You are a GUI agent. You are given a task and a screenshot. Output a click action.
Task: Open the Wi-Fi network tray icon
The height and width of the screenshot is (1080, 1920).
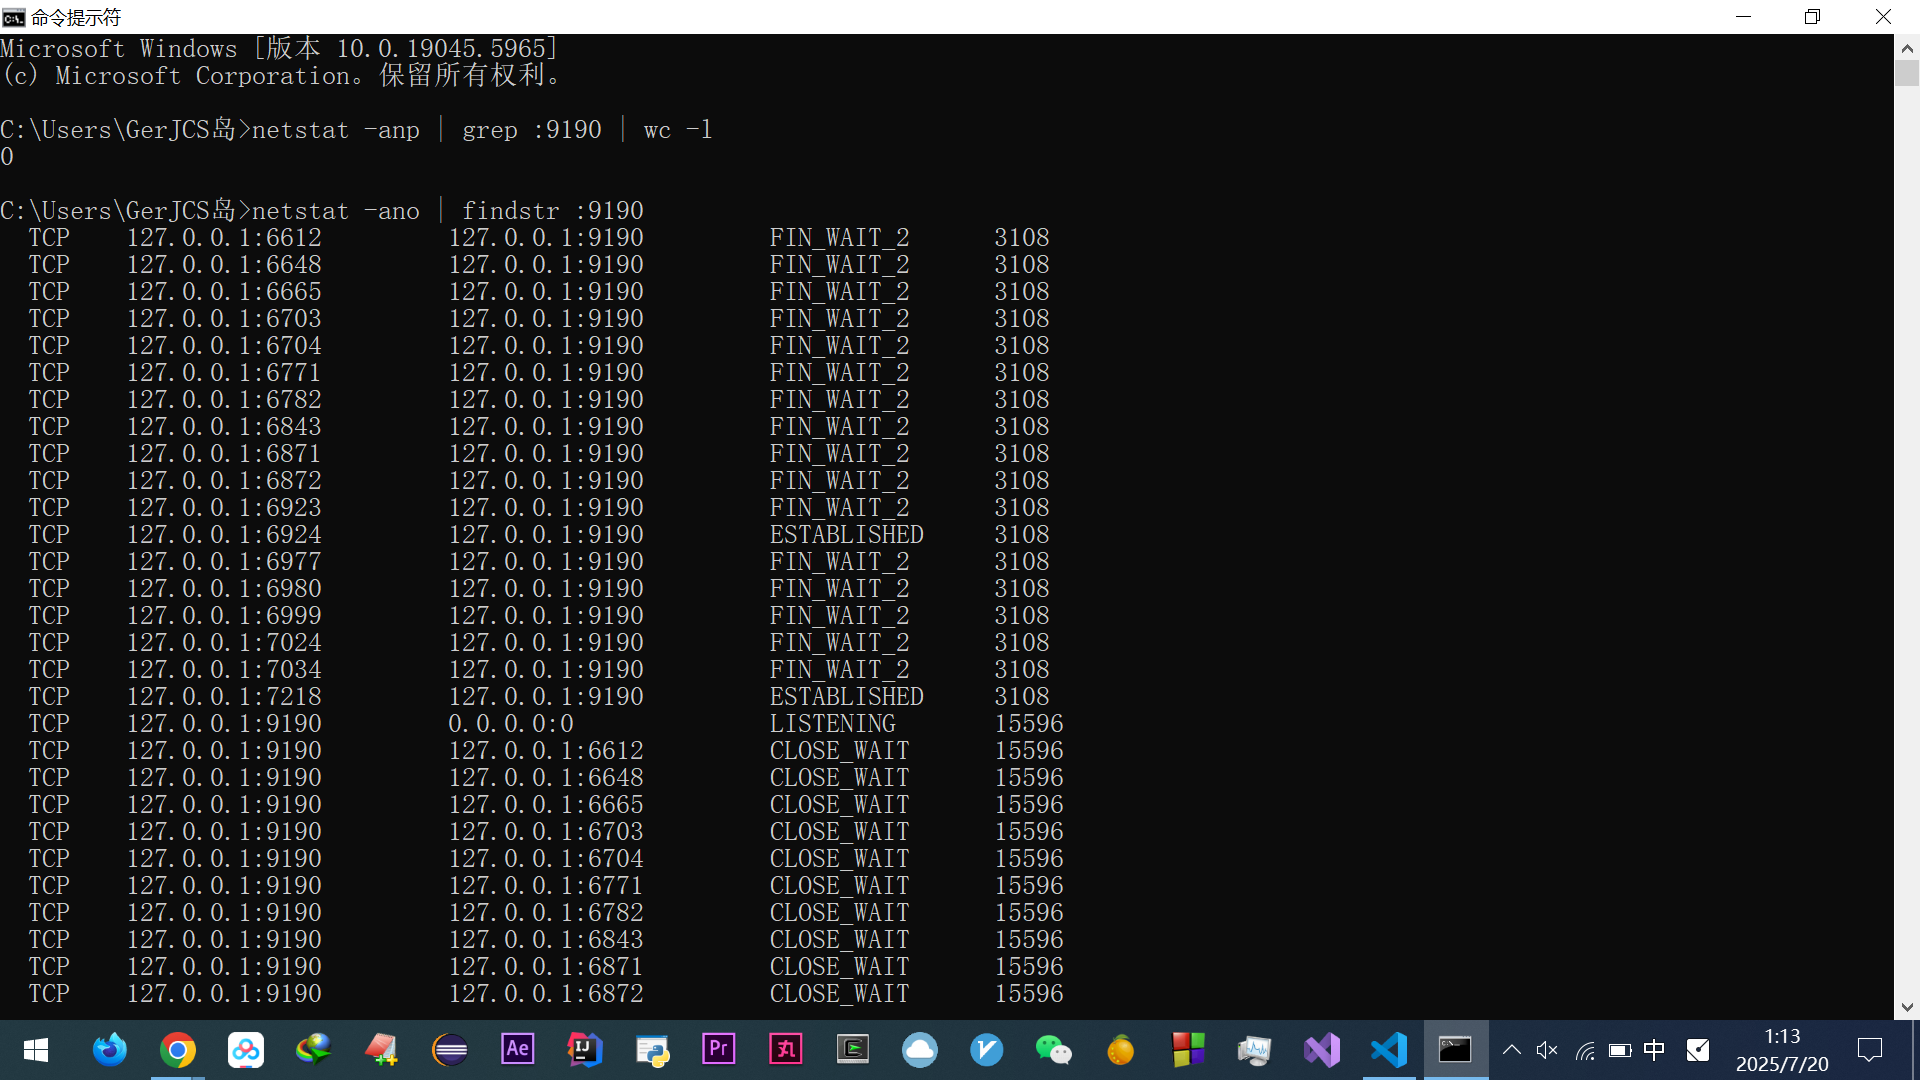[1584, 1050]
